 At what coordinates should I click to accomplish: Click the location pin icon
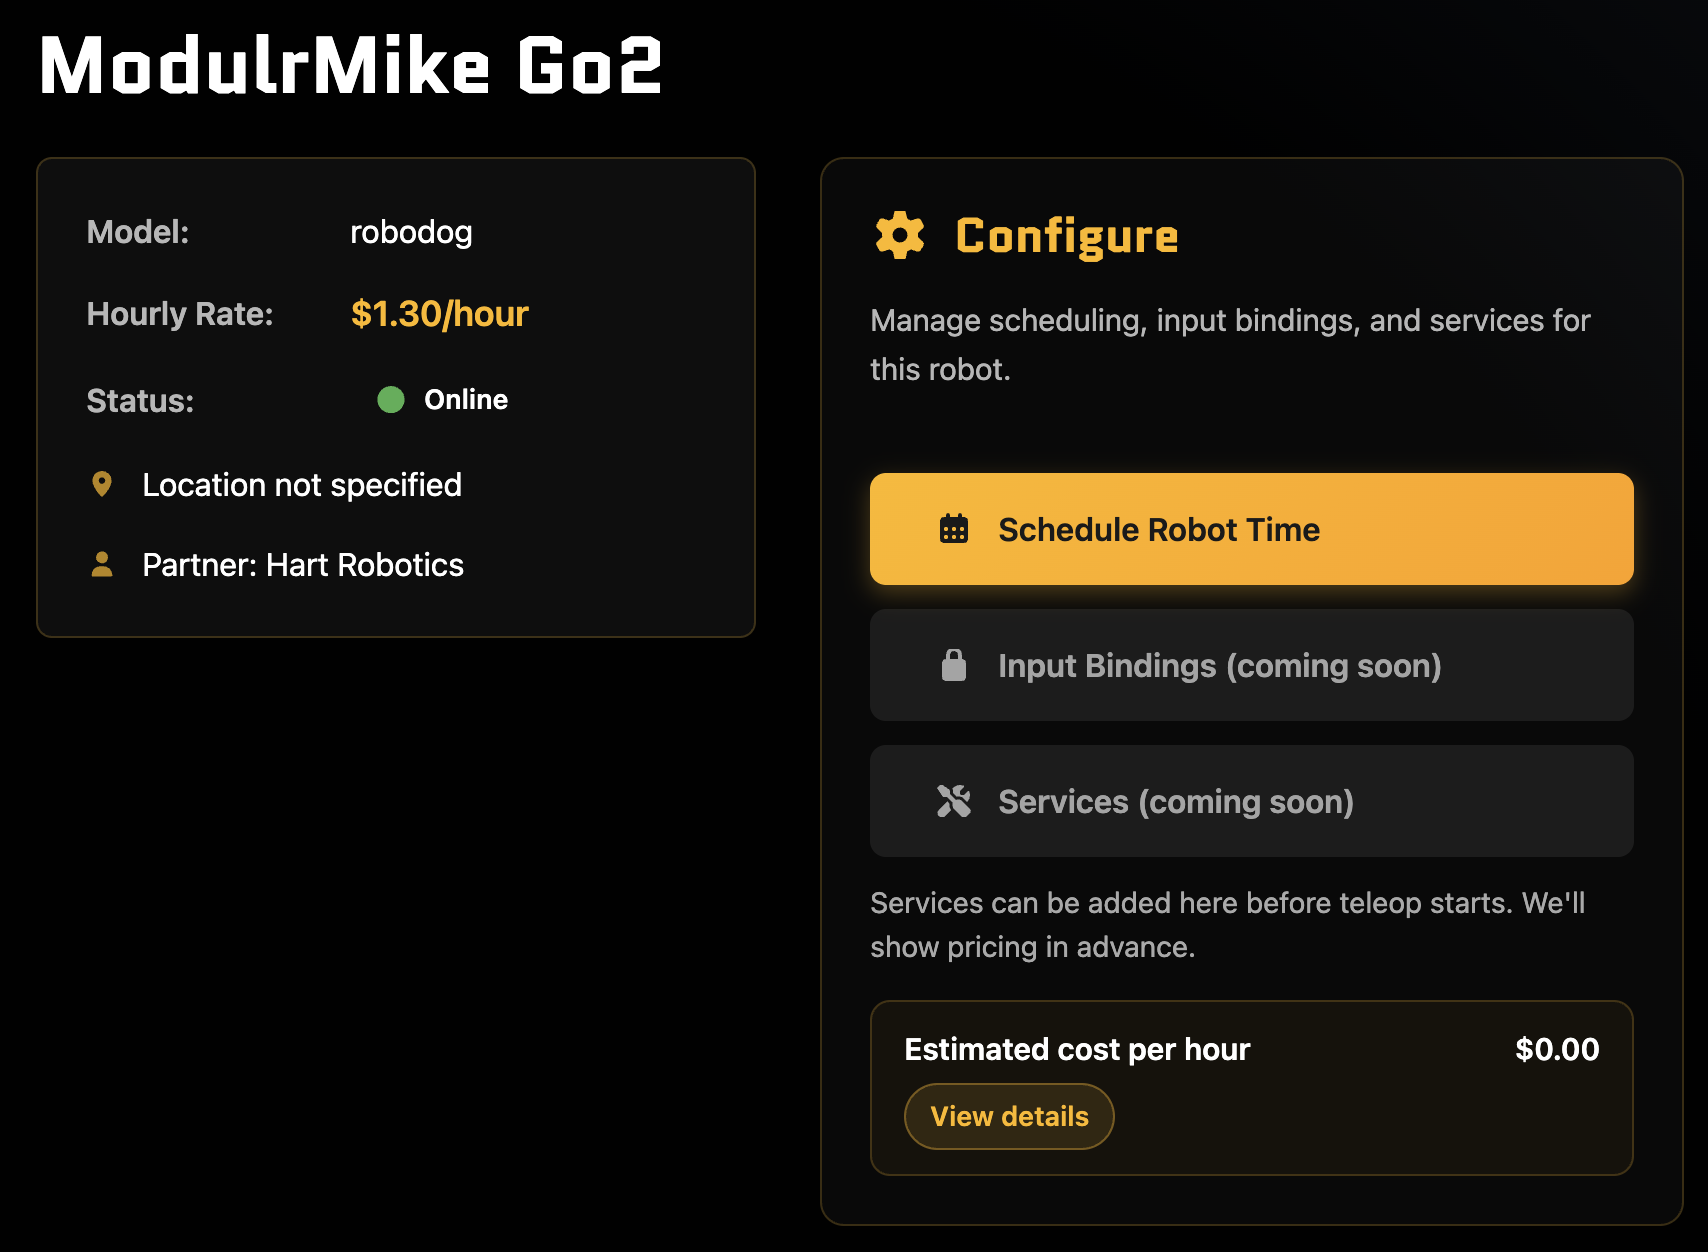point(102,485)
